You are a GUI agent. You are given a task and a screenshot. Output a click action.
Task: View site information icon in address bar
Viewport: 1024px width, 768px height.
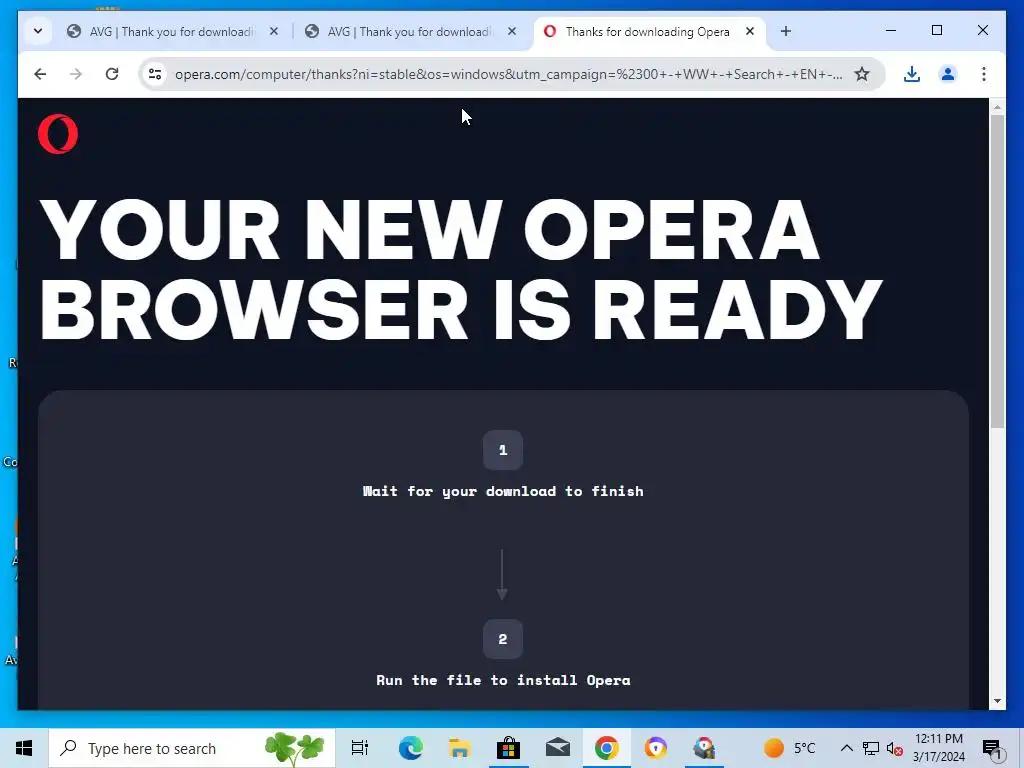pos(155,74)
